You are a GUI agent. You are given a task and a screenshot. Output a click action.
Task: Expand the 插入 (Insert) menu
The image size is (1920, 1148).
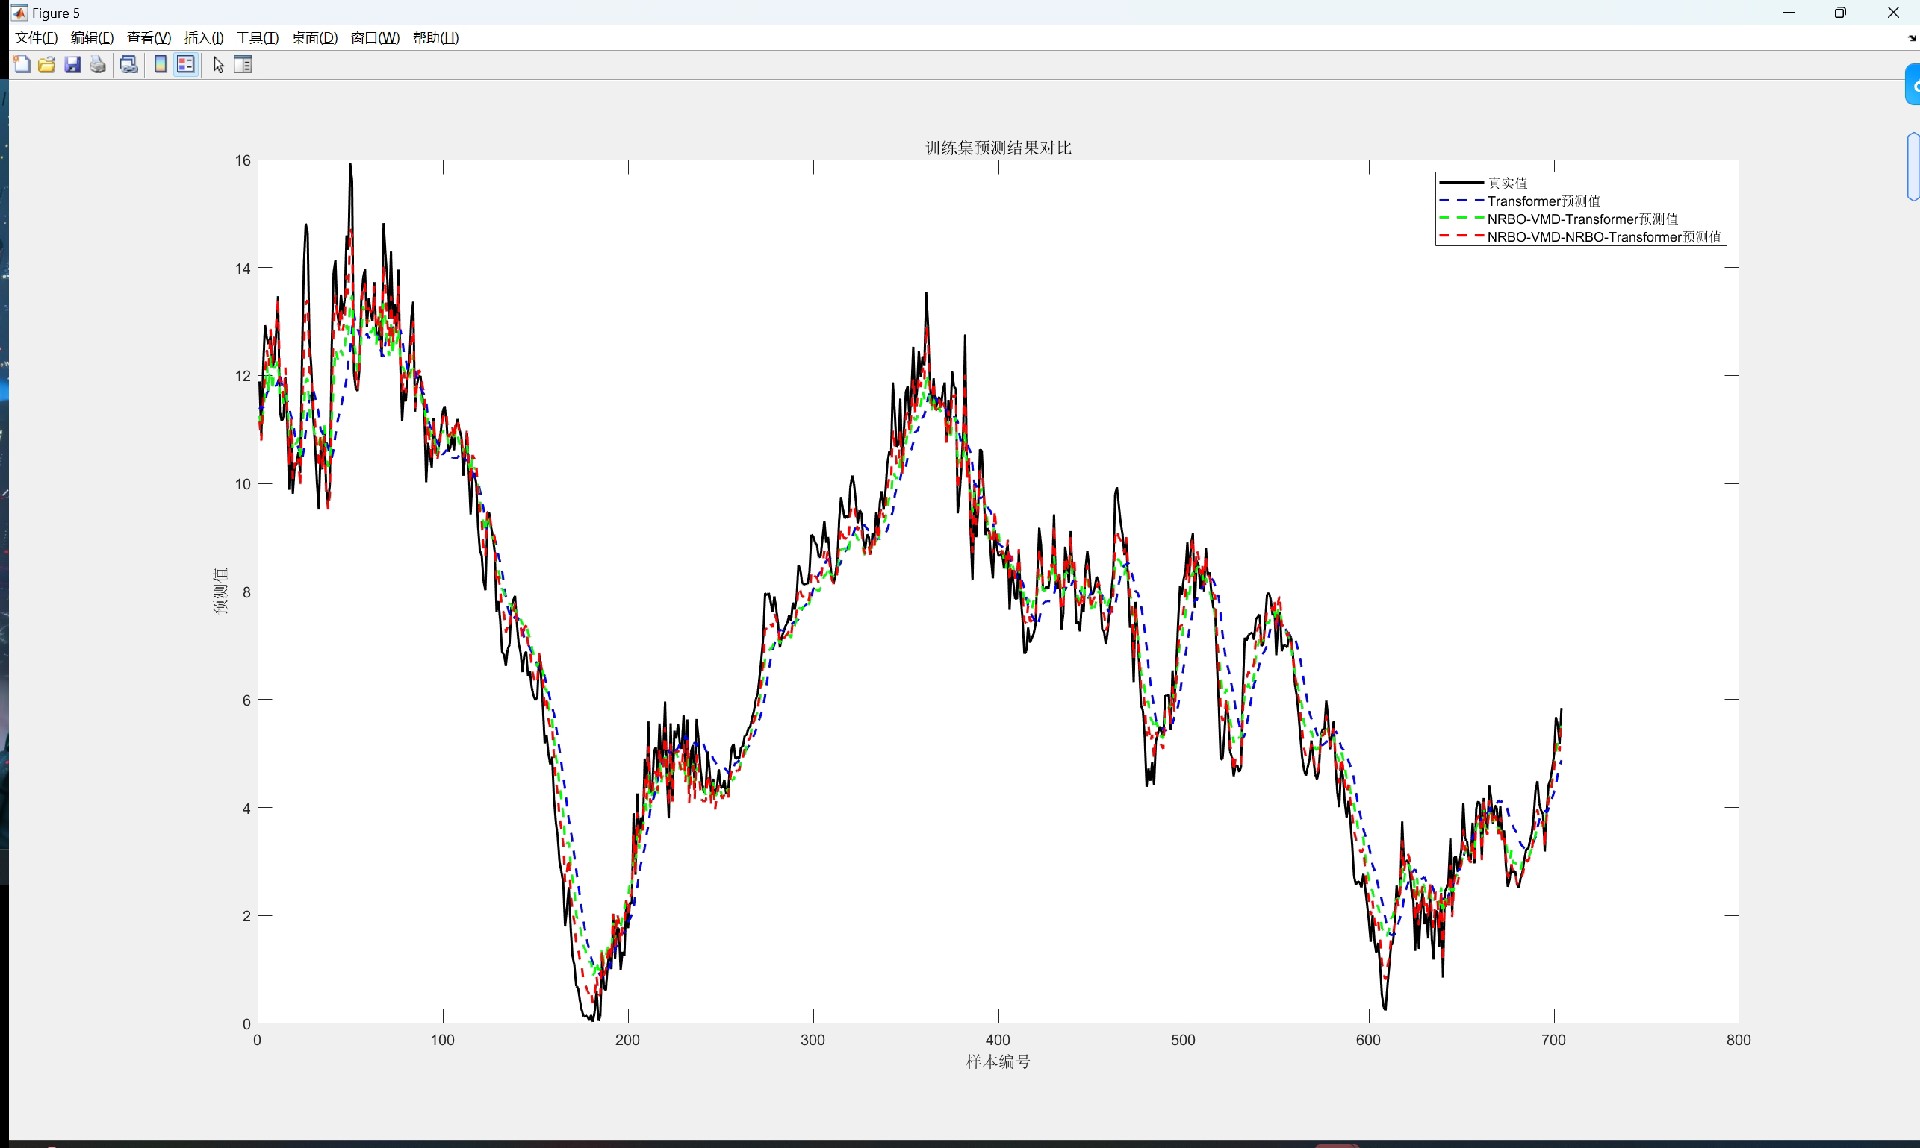pyautogui.click(x=204, y=38)
